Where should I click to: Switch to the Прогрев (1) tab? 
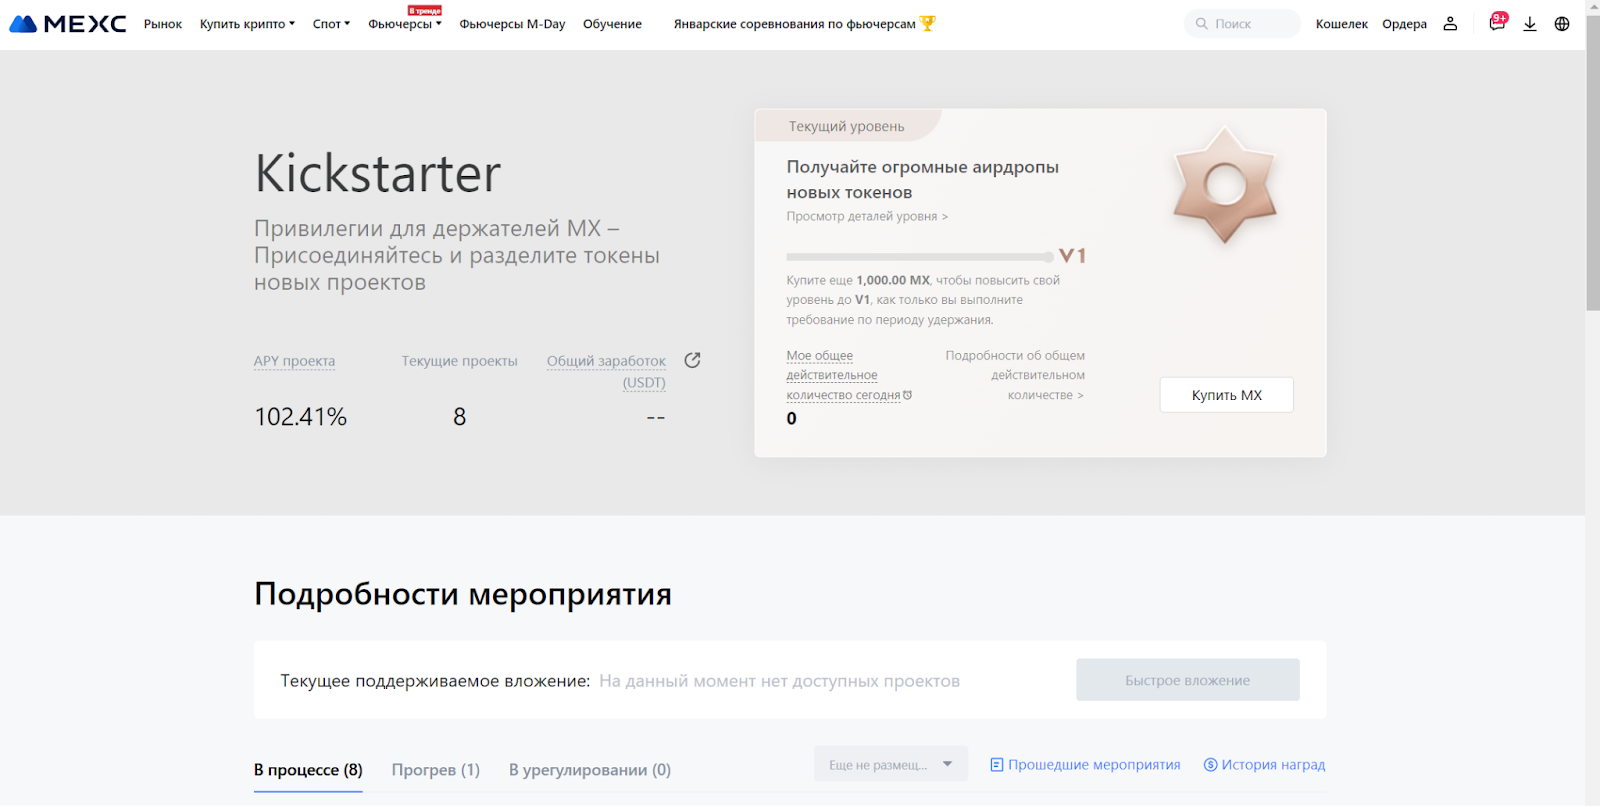click(435, 770)
